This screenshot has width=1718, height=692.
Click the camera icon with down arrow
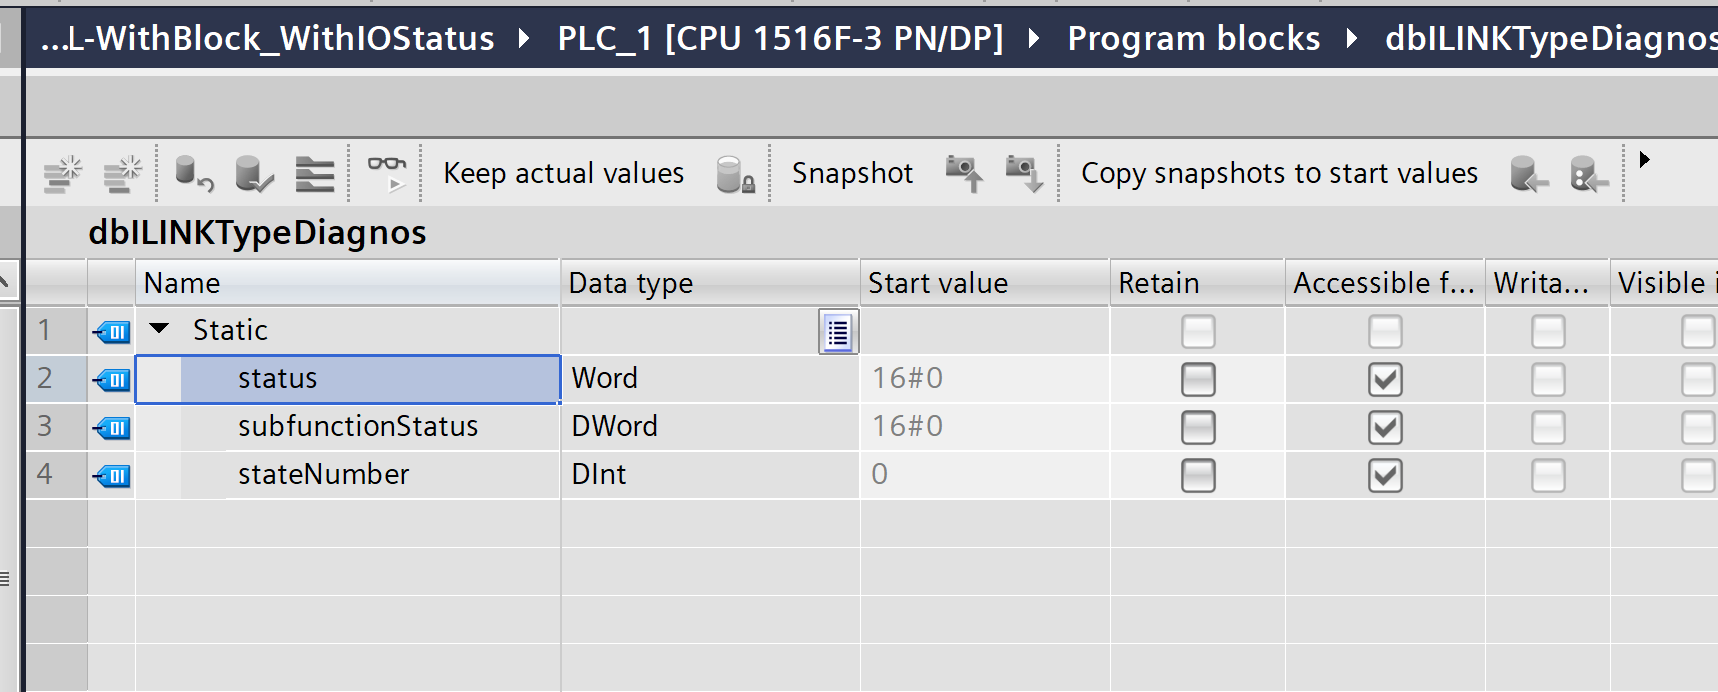tap(1024, 174)
